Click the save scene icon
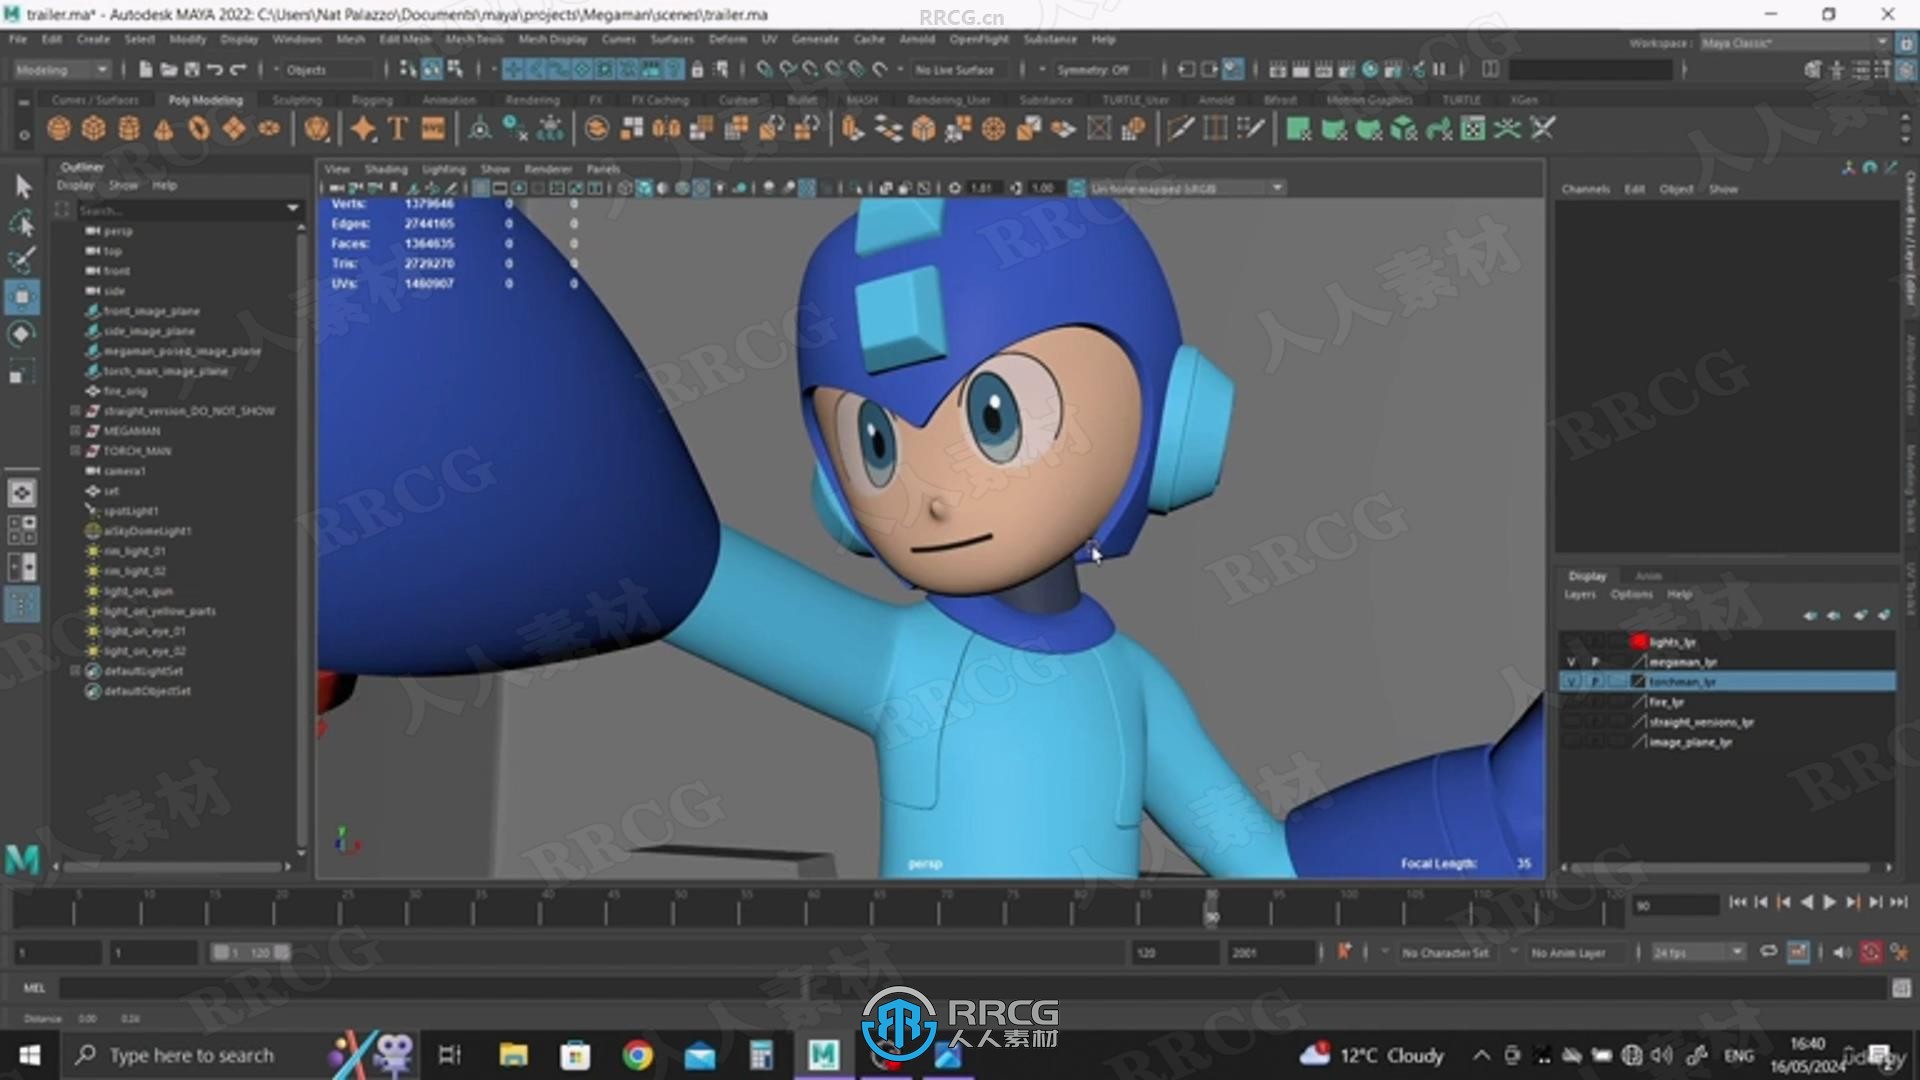Viewport: 1920px width, 1080px height. (192, 70)
